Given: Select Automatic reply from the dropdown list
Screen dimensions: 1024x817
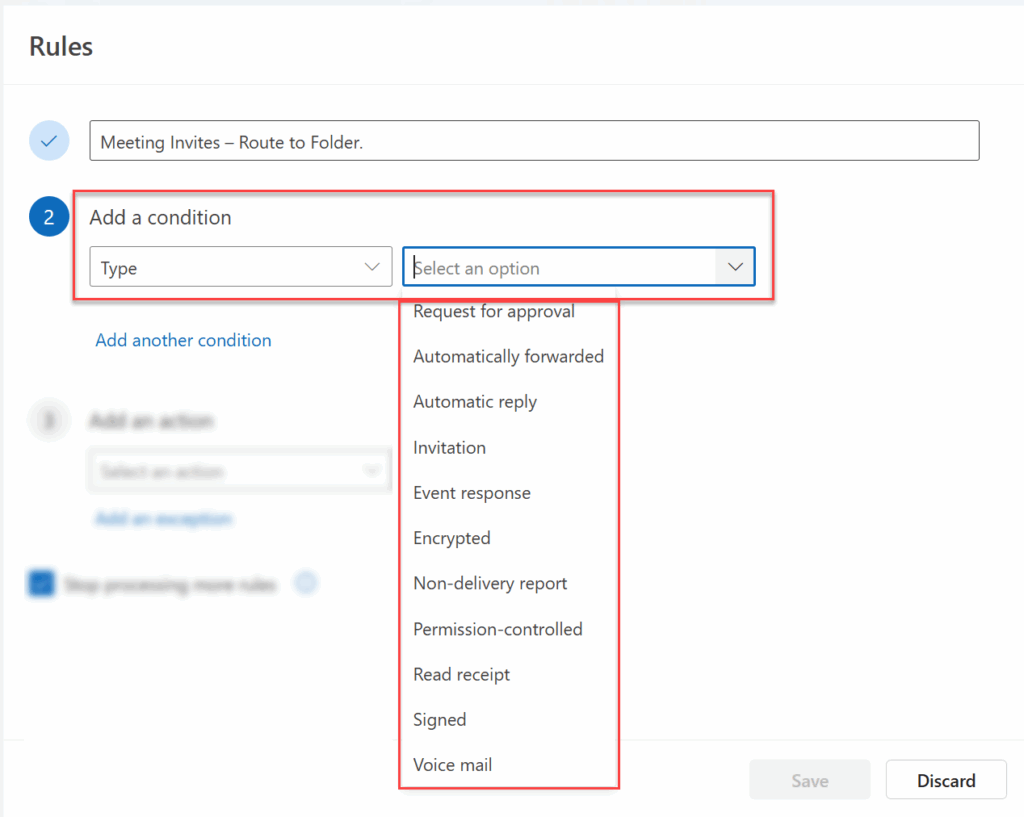Looking at the screenshot, I should pos(474,401).
